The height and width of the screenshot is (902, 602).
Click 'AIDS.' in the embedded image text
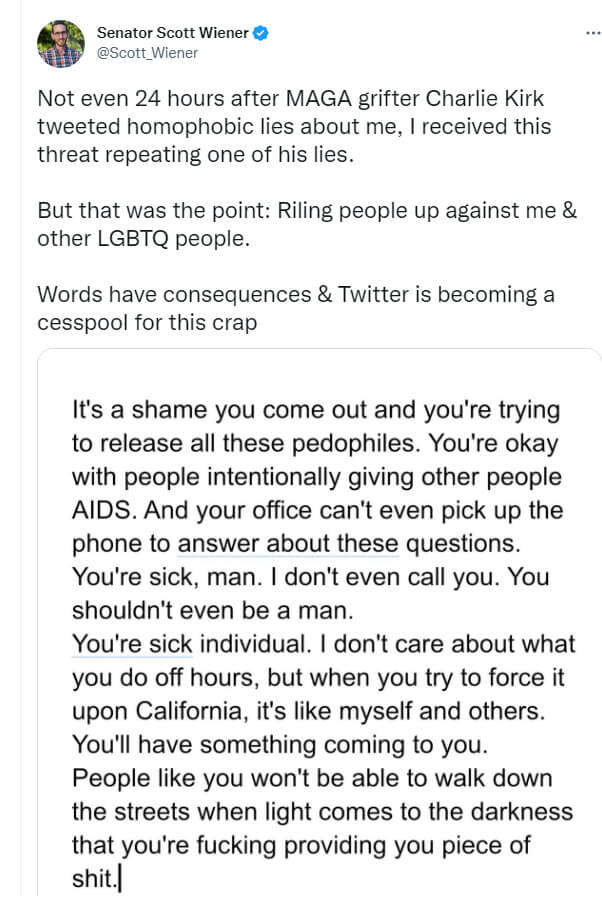[x=104, y=510]
